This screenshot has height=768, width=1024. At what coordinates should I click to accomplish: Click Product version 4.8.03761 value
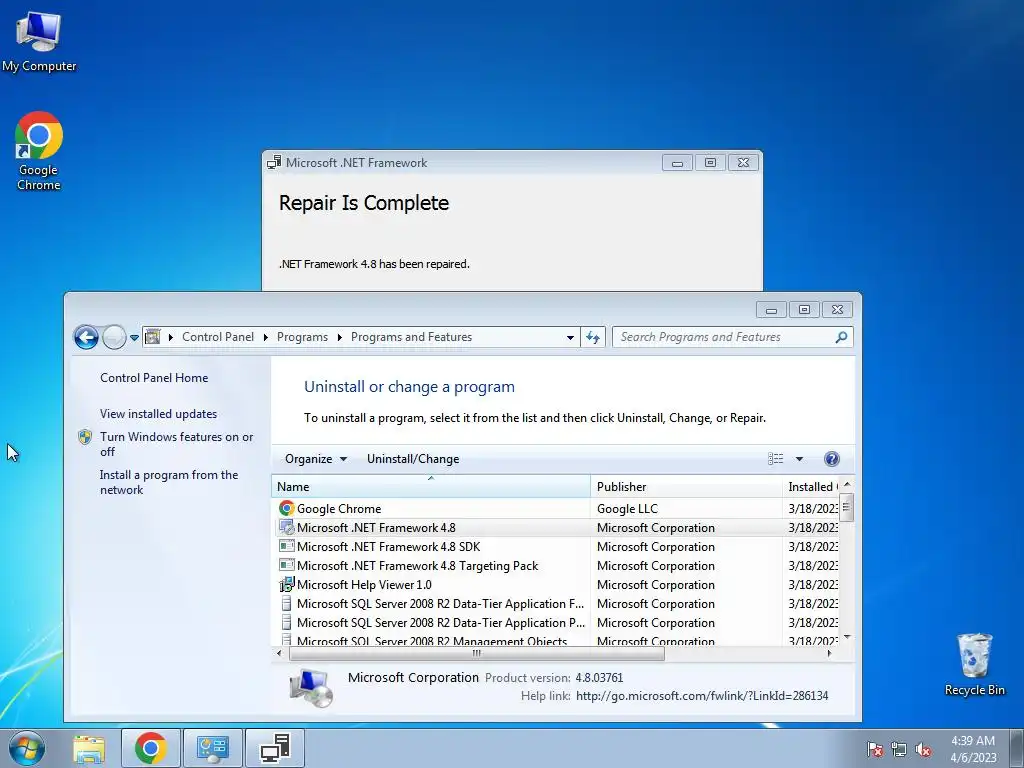point(599,678)
